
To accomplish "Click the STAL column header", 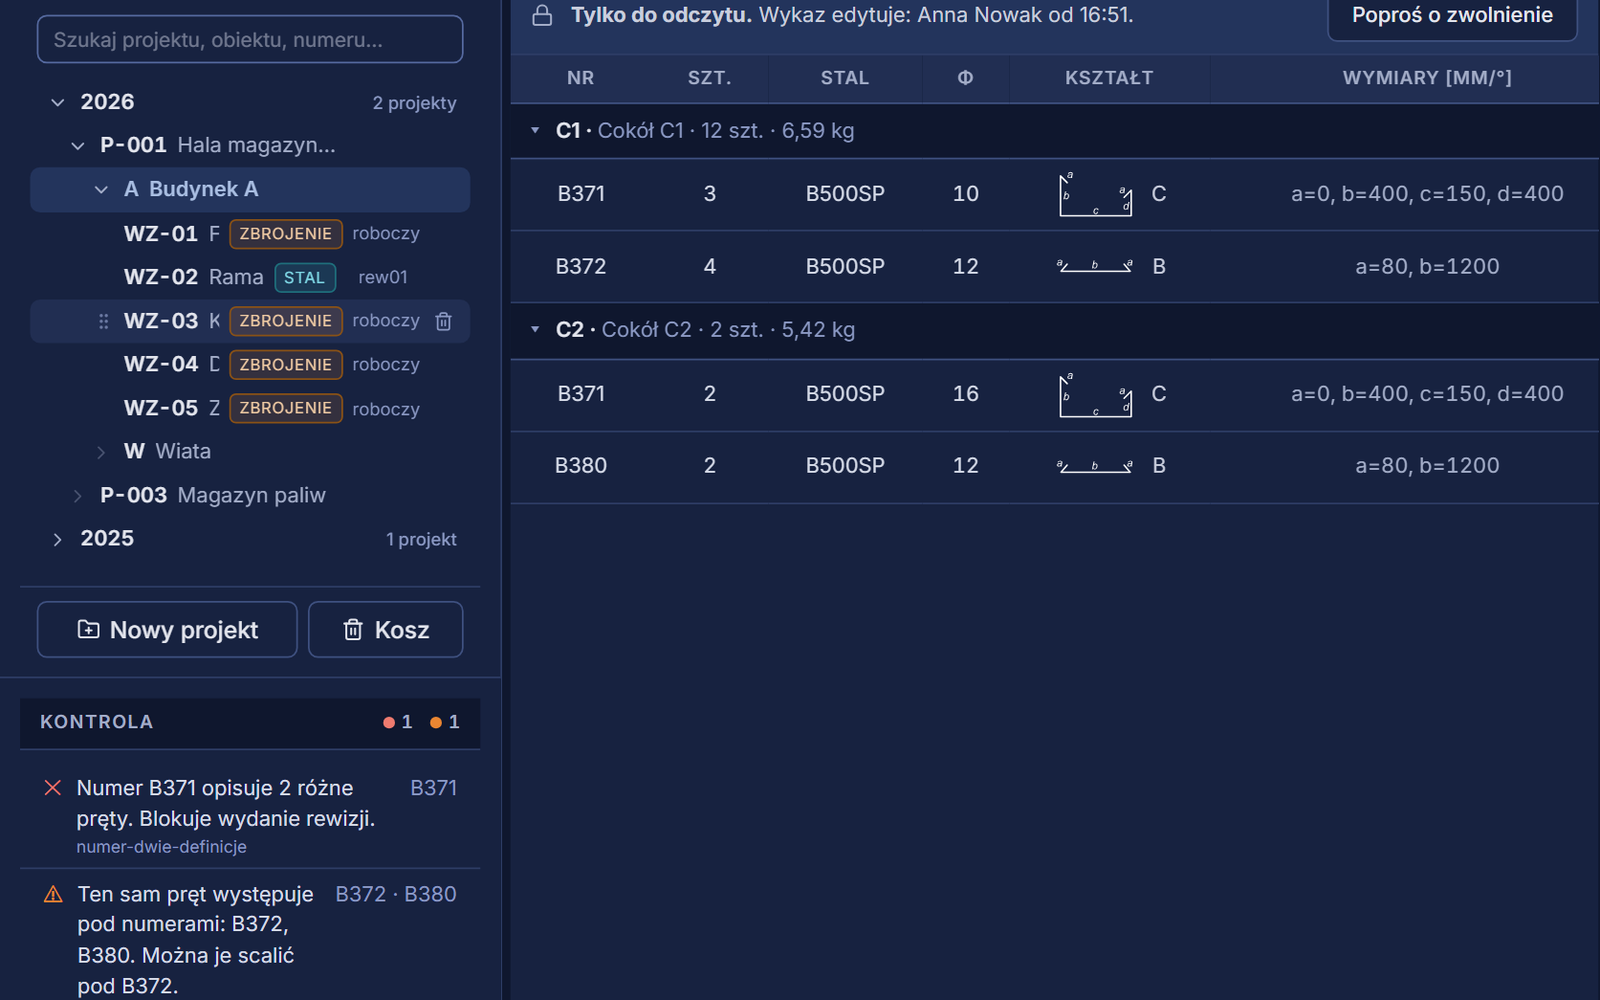I will pyautogui.click(x=845, y=78).
